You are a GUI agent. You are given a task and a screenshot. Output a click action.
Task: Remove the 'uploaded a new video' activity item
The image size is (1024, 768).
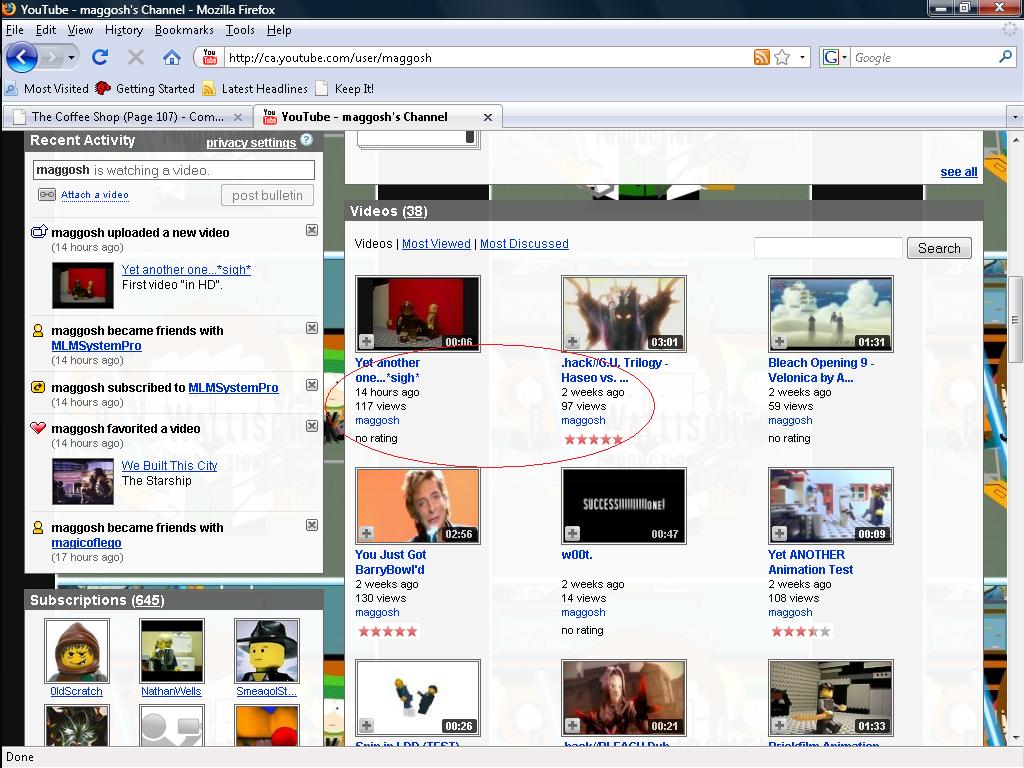tap(312, 230)
